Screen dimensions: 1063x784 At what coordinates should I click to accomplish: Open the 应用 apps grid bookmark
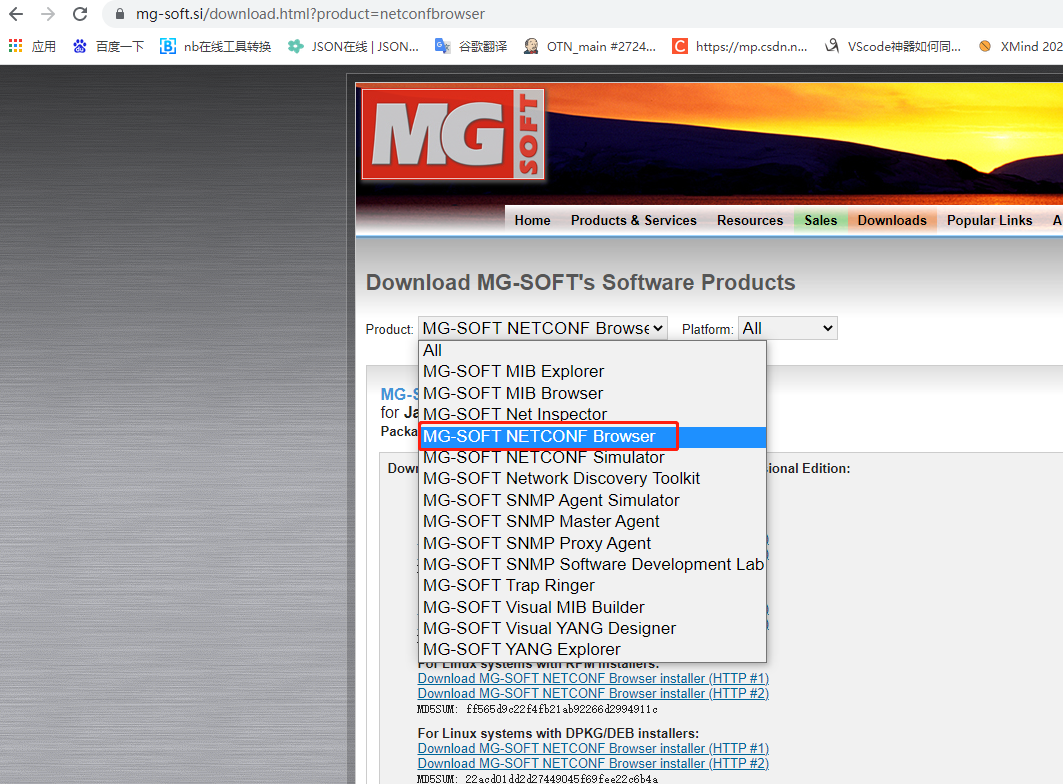click(32, 46)
